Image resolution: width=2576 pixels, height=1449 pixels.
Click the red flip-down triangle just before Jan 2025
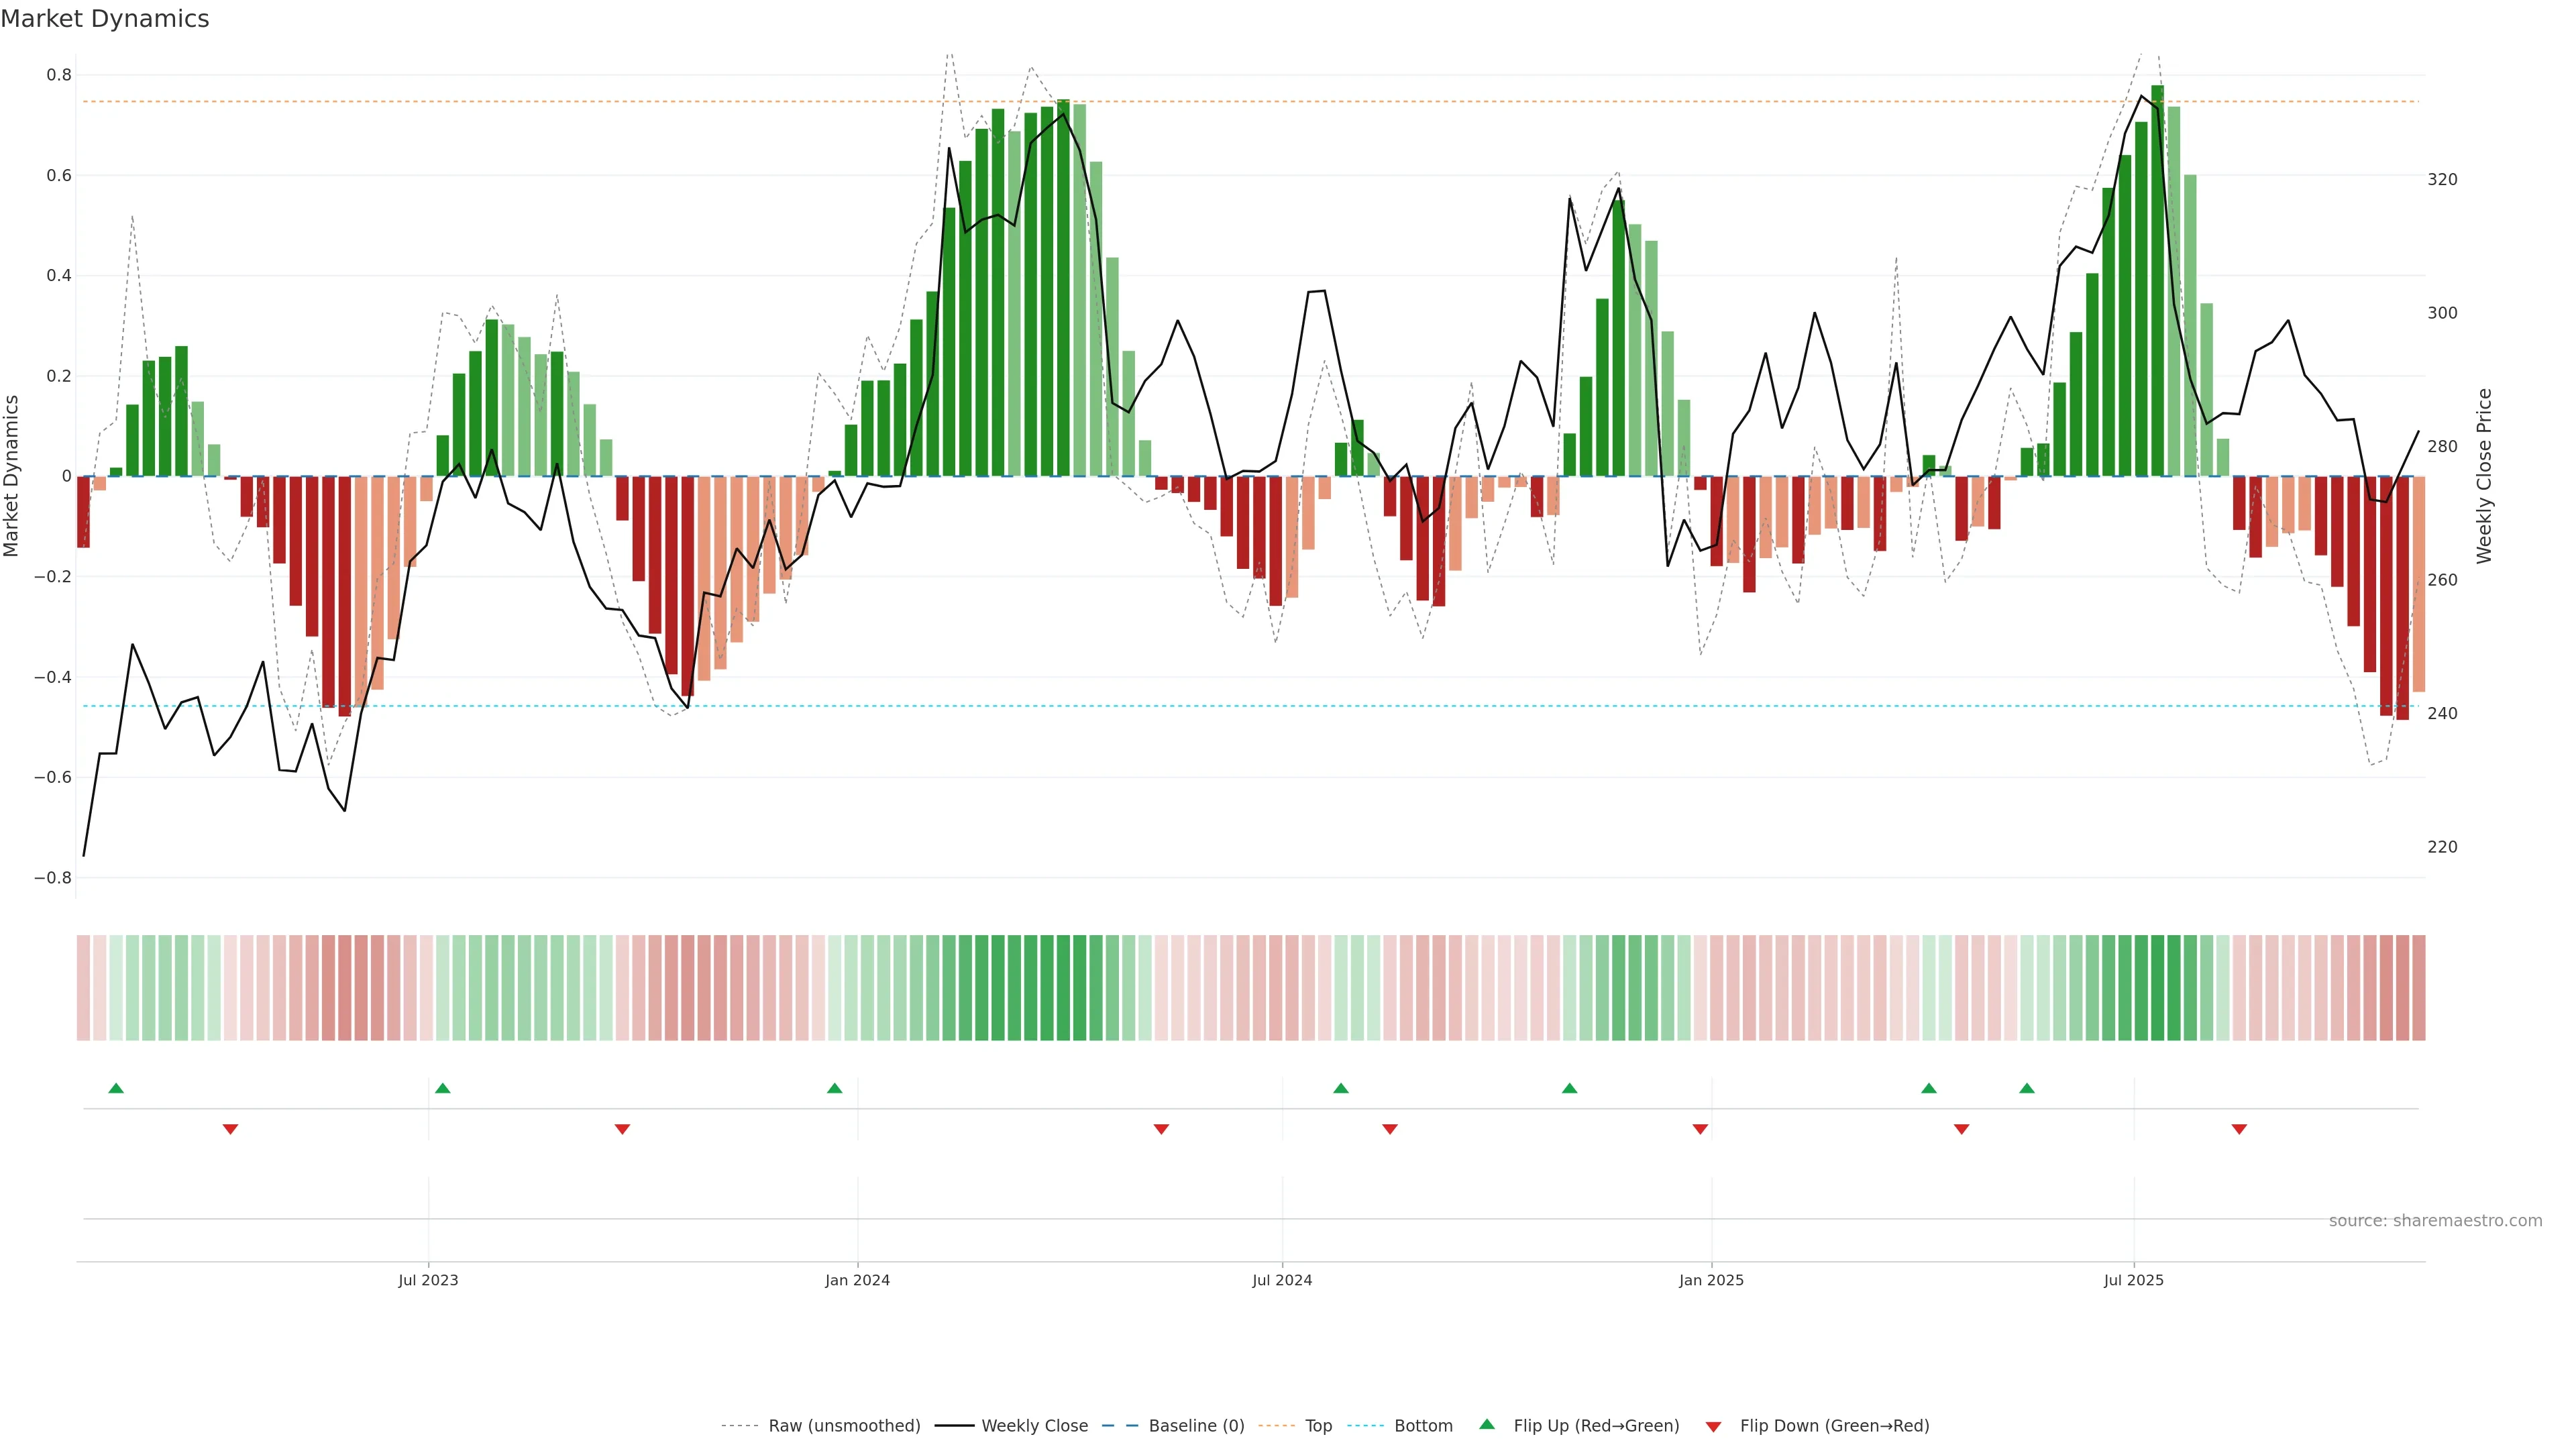click(1700, 1129)
